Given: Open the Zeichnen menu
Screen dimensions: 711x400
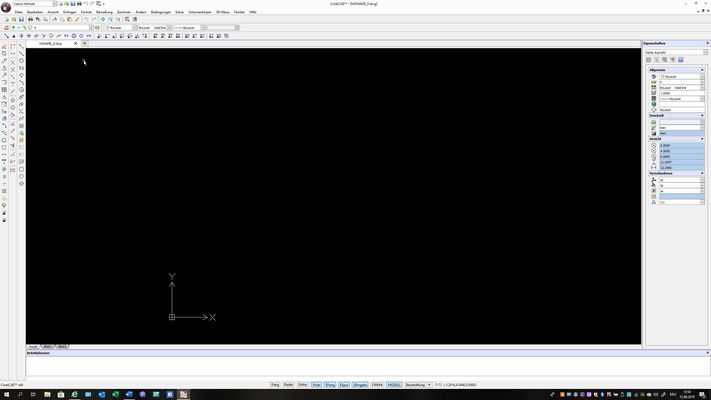Looking at the screenshot, I should pyautogui.click(x=124, y=12).
